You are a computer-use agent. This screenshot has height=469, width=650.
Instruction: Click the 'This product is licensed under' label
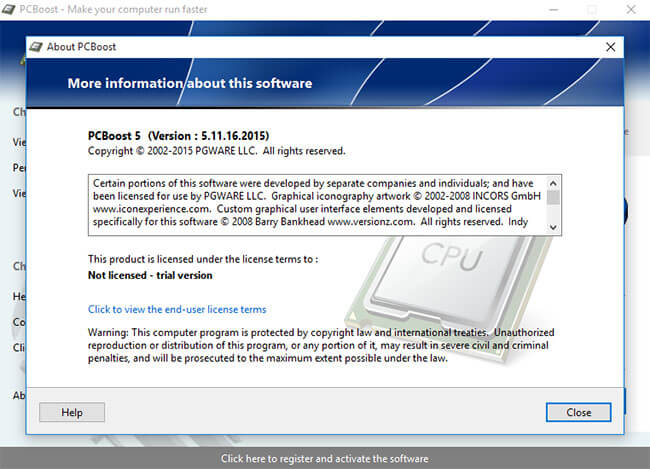[203, 259]
